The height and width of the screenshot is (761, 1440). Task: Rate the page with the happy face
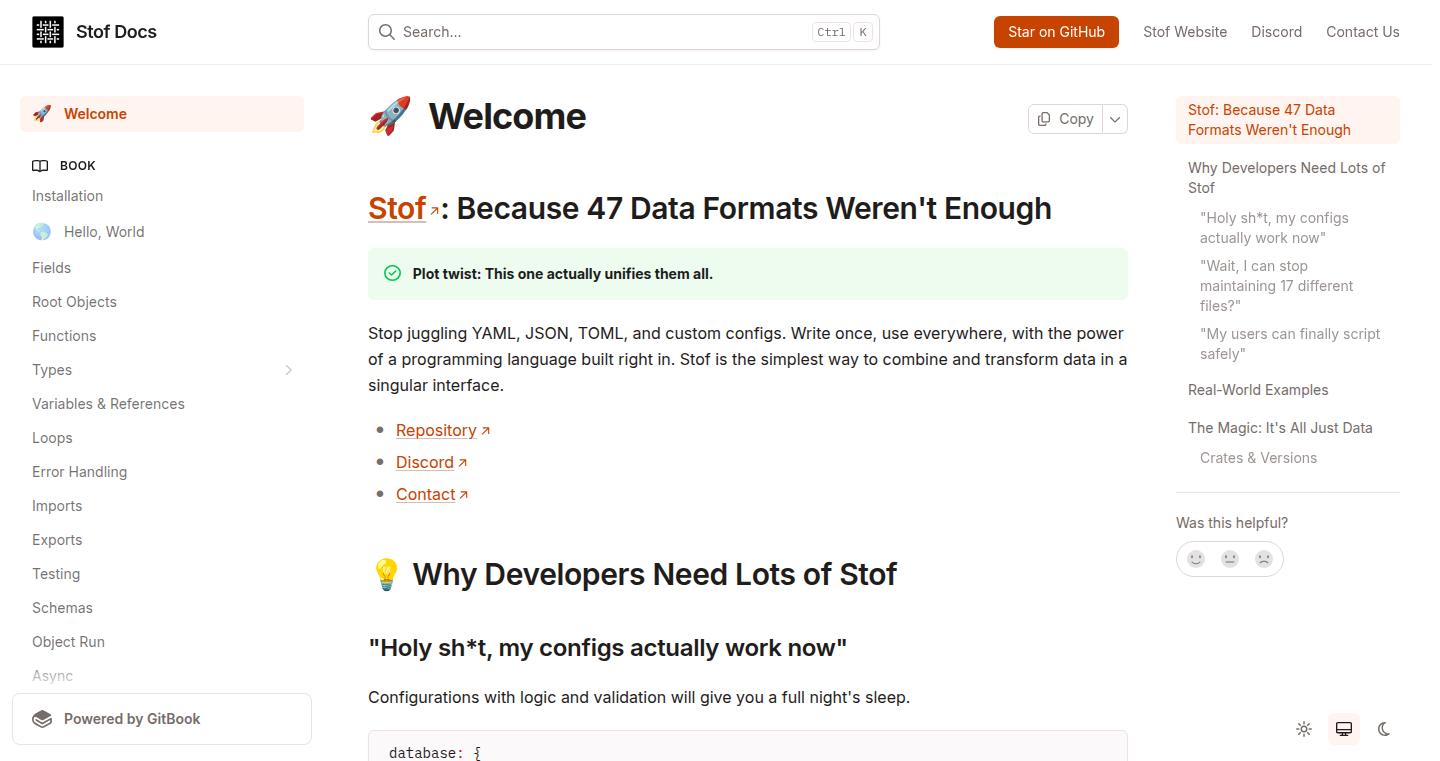[1196, 559]
